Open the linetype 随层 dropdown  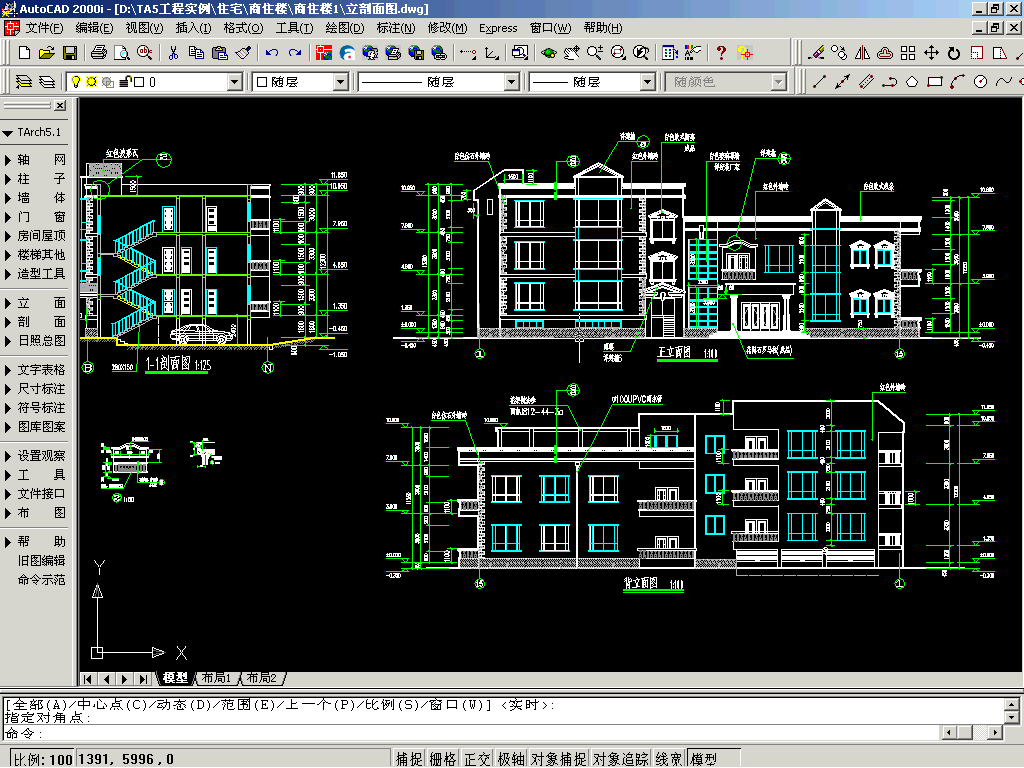(512, 82)
